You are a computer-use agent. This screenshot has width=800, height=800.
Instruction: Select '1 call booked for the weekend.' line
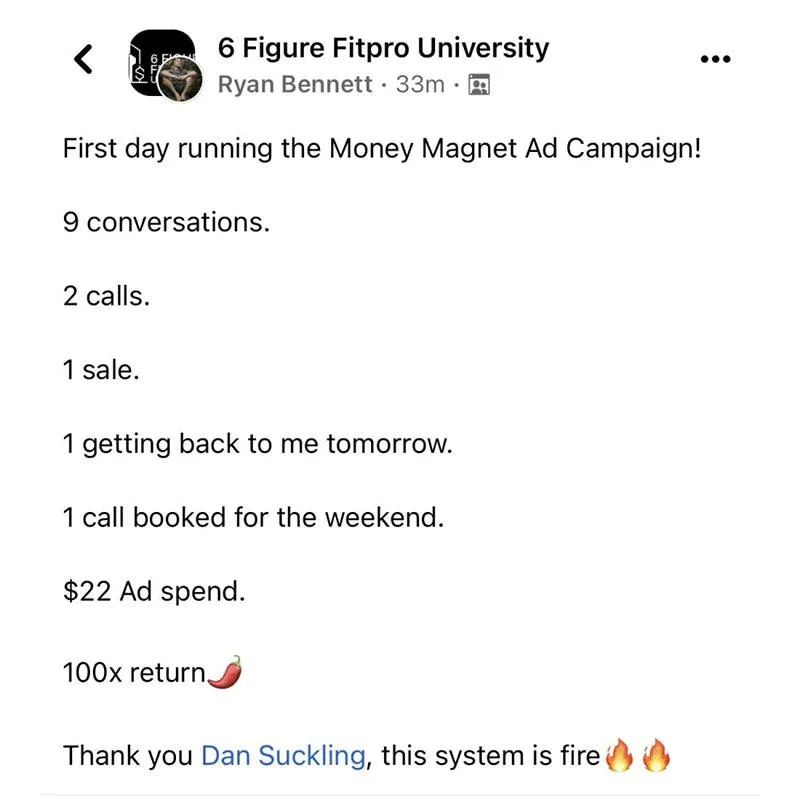pos(253,517)
